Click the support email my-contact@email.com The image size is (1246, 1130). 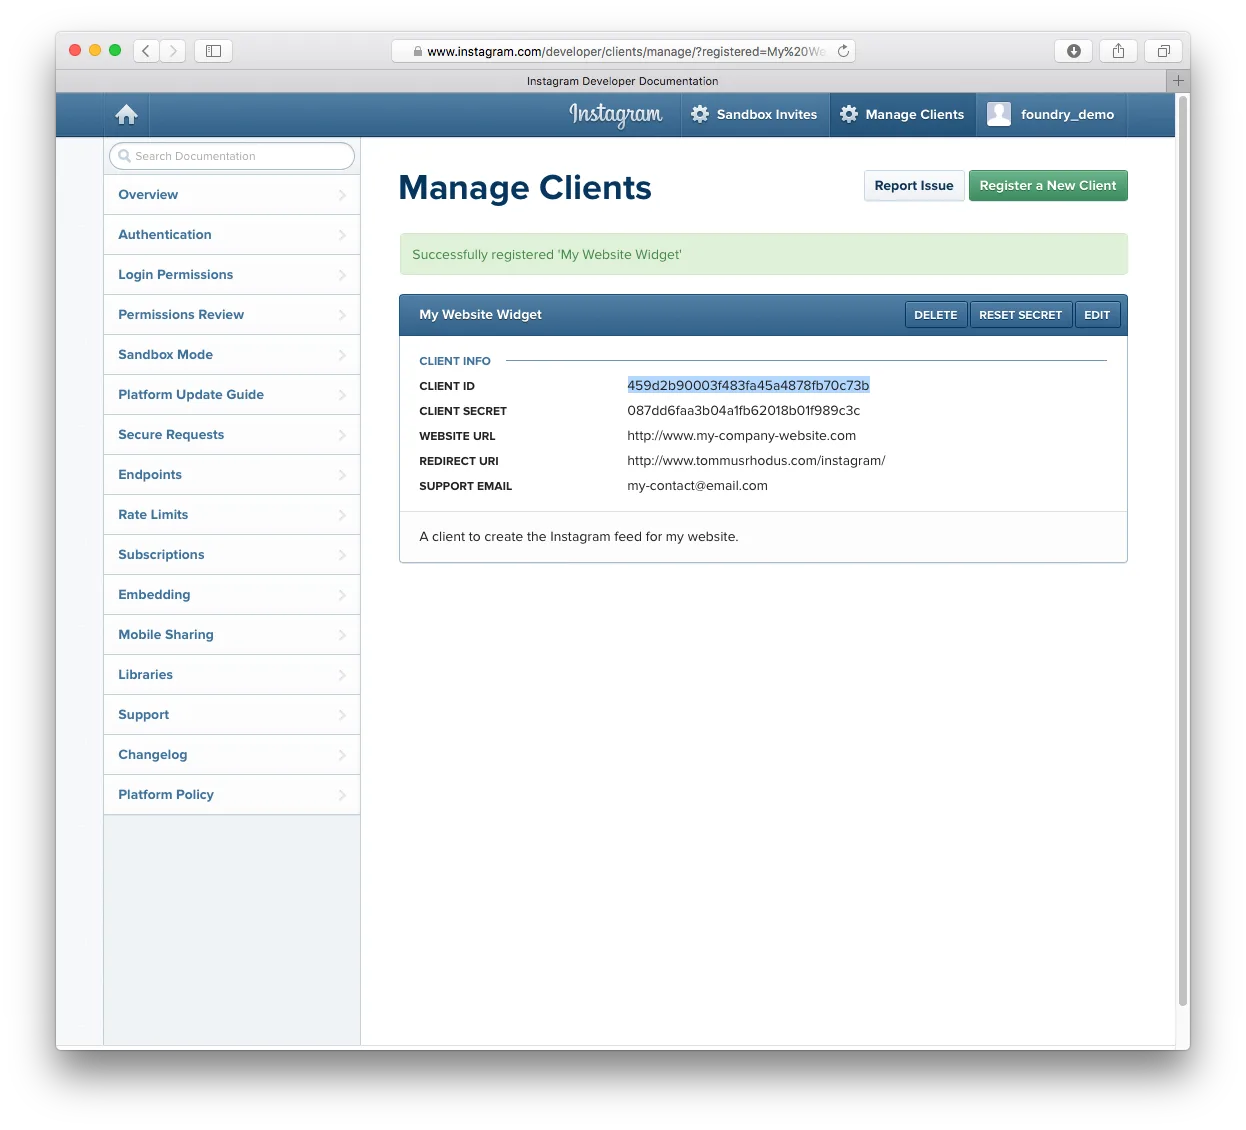[697, 486]
